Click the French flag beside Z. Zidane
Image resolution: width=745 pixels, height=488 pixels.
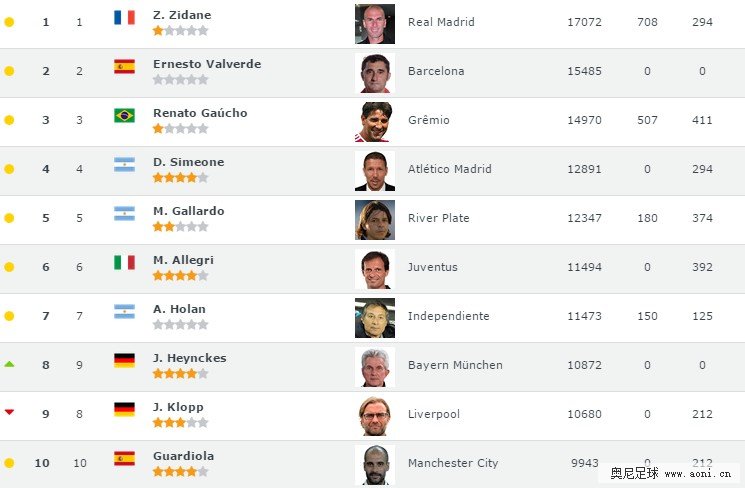tap(124, 18)
